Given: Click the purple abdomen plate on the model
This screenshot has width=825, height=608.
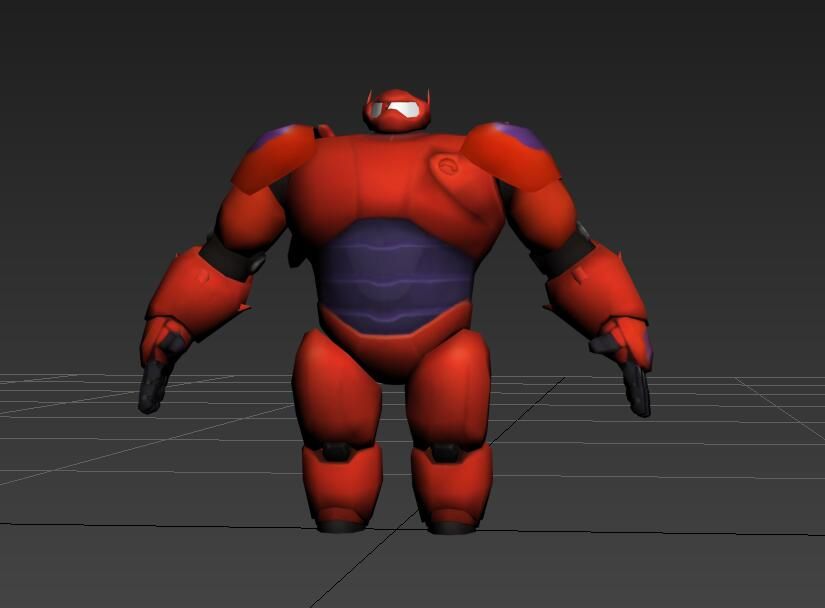Looking at the screenshot, I should coord(396,276).
